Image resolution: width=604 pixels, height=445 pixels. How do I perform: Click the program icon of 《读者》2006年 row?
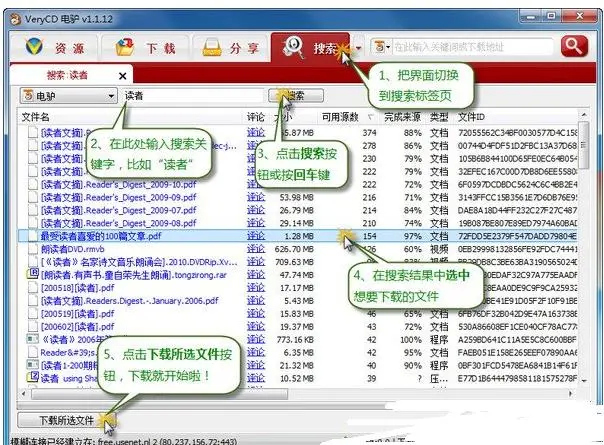[32, 339]
